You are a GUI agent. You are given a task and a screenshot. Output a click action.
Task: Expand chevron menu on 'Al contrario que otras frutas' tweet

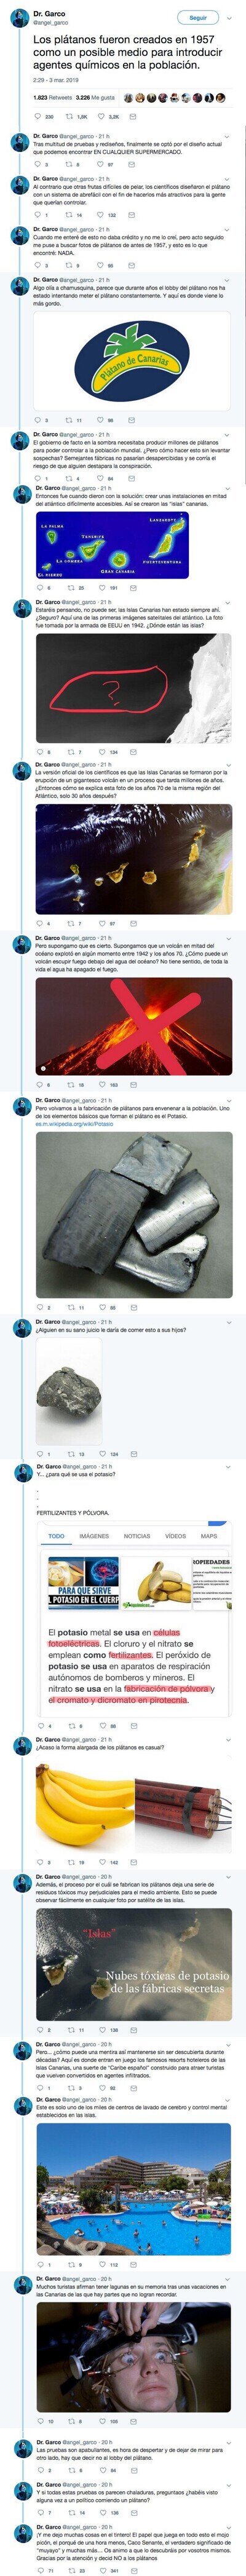[x=227, y=179]
